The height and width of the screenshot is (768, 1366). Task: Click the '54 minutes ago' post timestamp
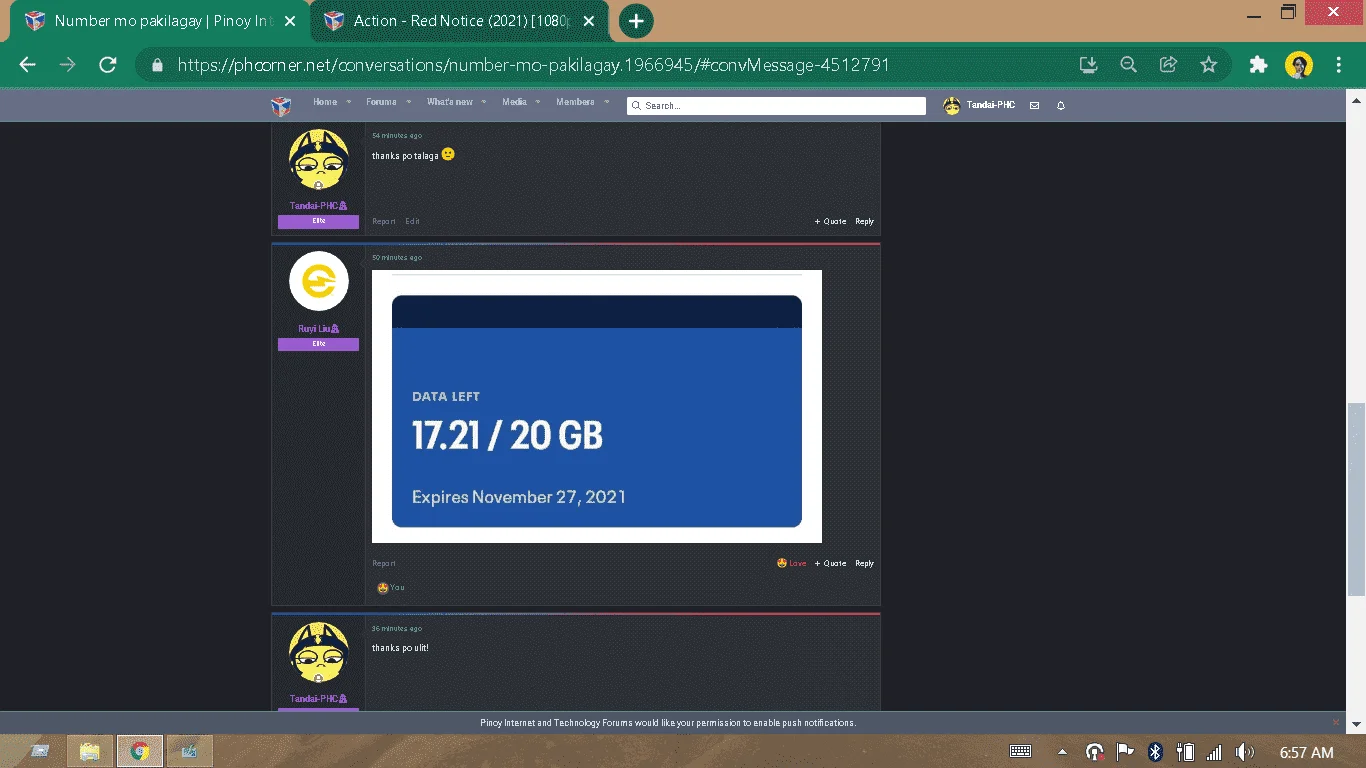coord(397,135)
